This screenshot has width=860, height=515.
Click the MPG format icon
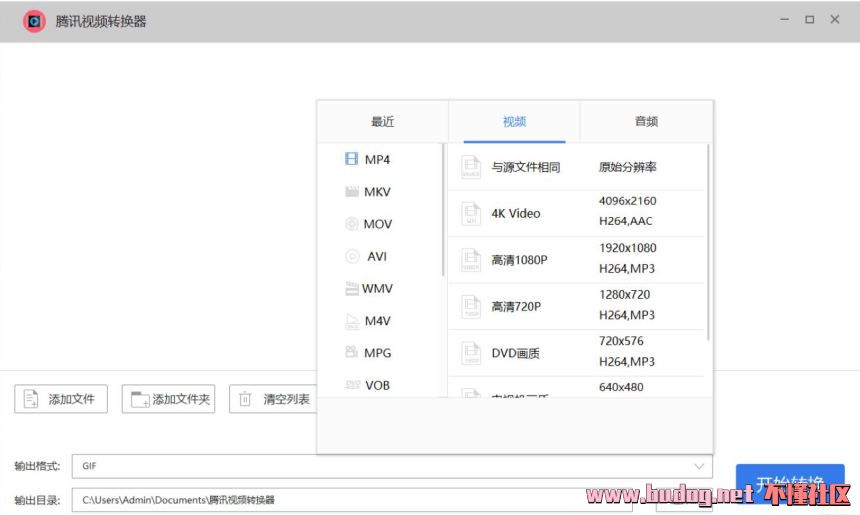click(351, 352)
